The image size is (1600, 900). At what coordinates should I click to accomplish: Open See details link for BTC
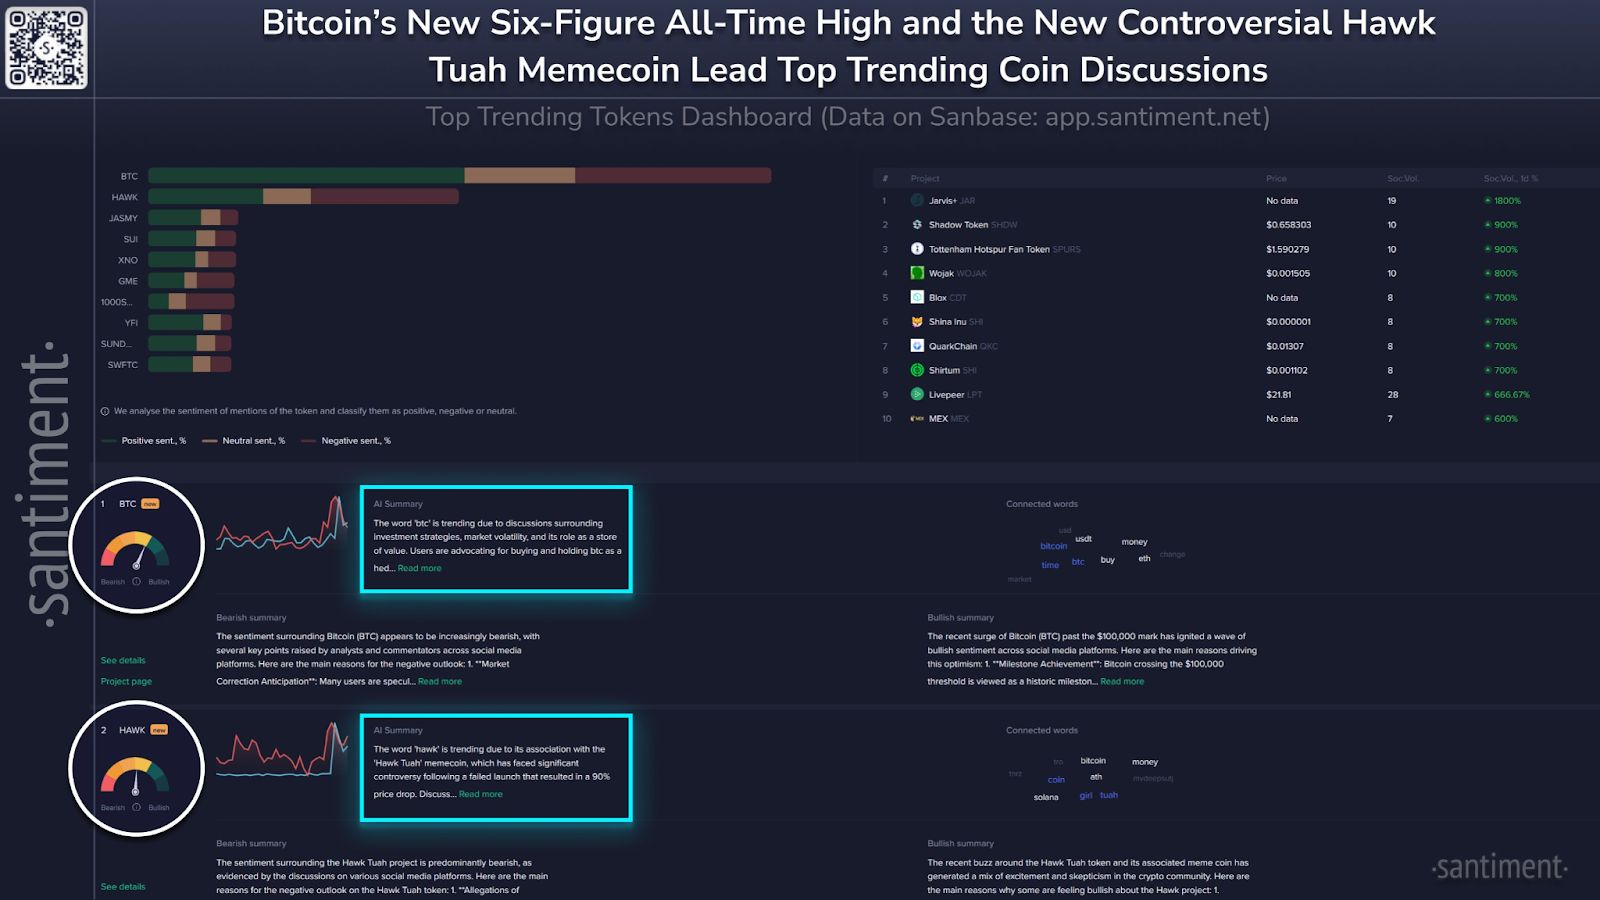tap(123, 660)
